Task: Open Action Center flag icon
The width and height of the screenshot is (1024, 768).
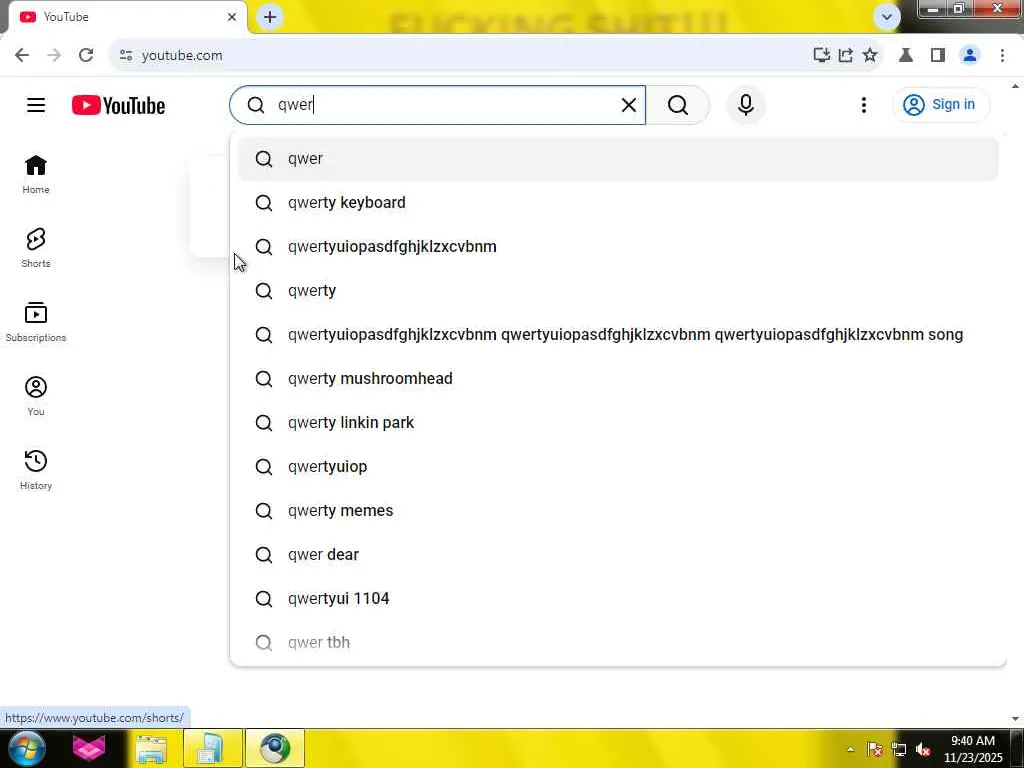Action: (875, 750)
